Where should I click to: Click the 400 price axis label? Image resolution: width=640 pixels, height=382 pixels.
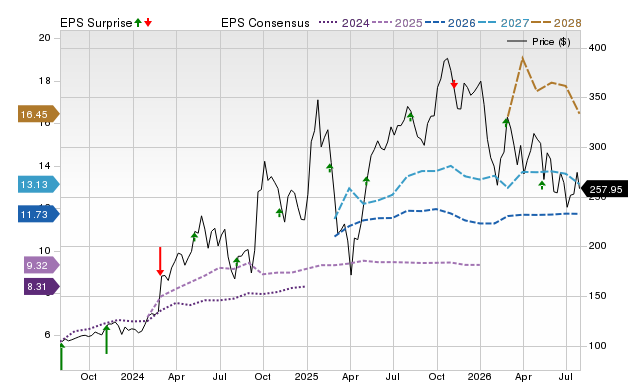pyautogui.click(x=598, y=48)
